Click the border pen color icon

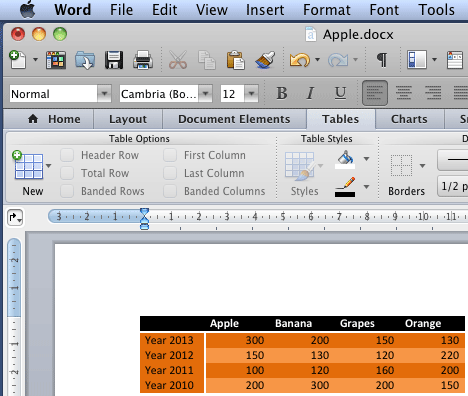pyautogui.click(x=345, y=187)
